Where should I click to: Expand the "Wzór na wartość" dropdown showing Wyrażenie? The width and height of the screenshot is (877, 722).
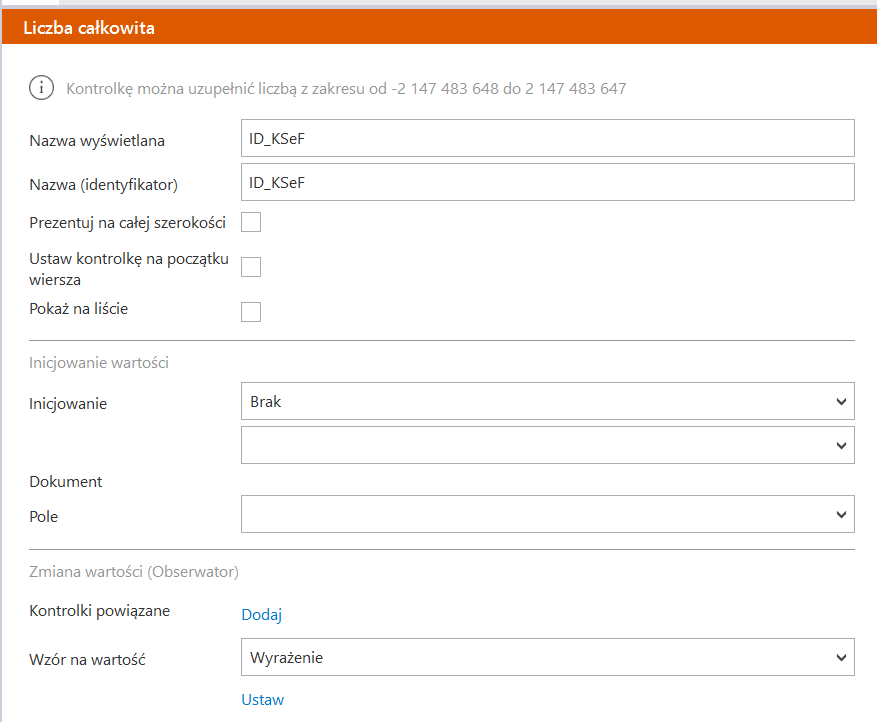point(547,657)
